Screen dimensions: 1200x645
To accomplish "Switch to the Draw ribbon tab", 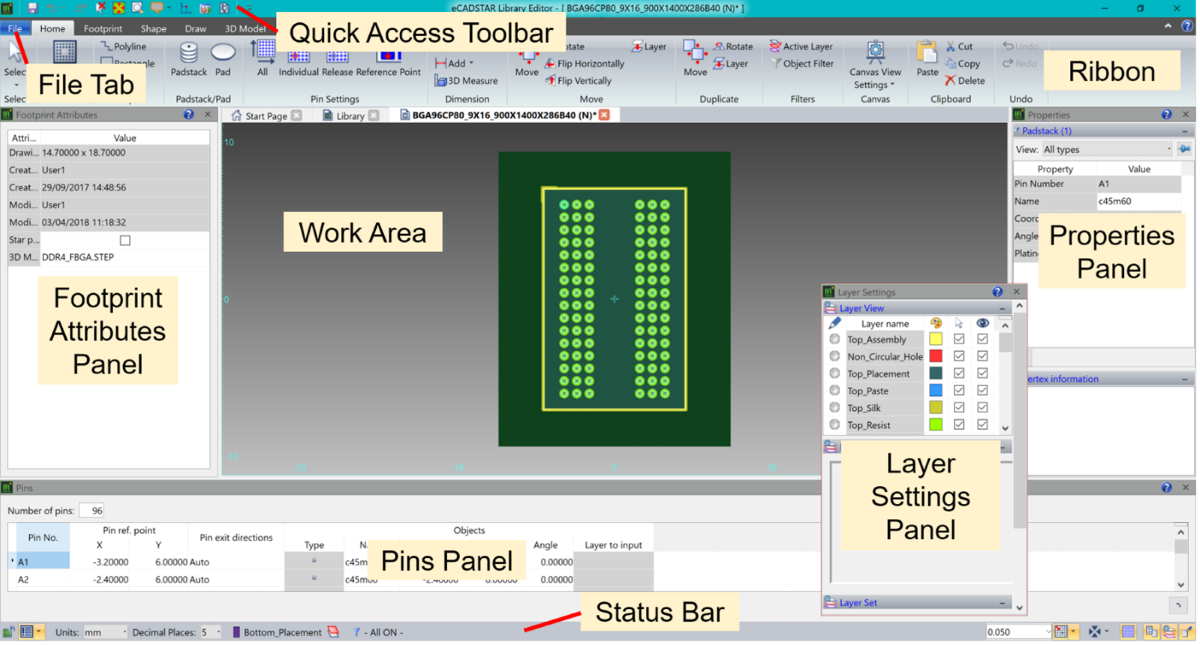I will click(195, 28).
